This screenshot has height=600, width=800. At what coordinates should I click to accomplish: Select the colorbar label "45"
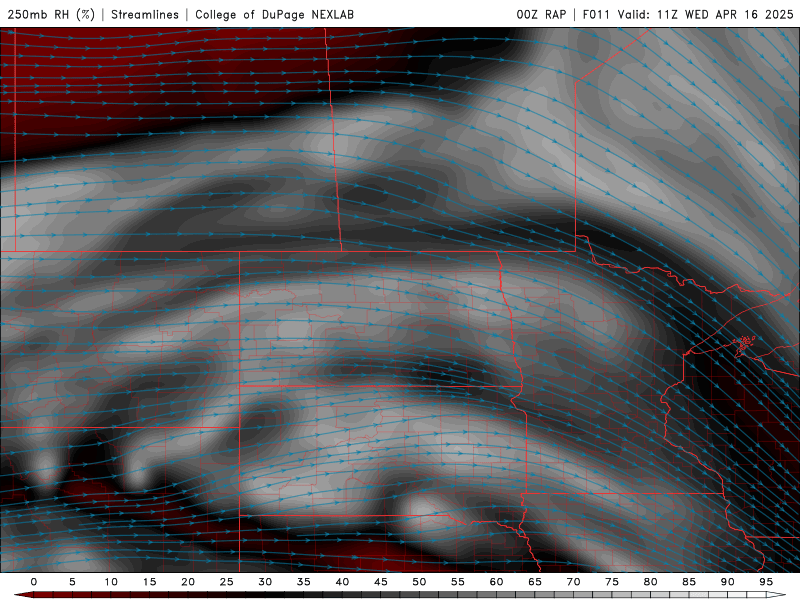(x=381, y=582)
